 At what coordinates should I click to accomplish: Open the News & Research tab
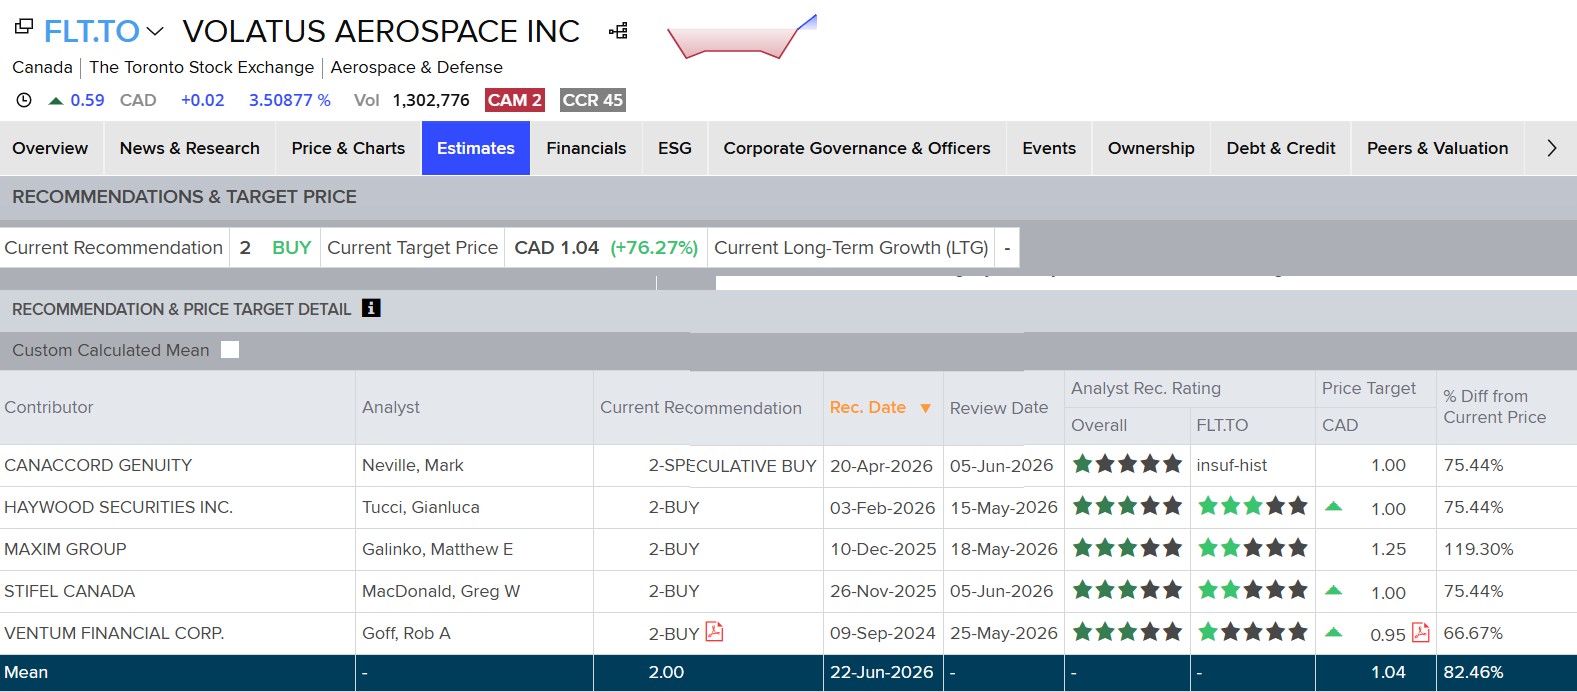pos(190,148)
